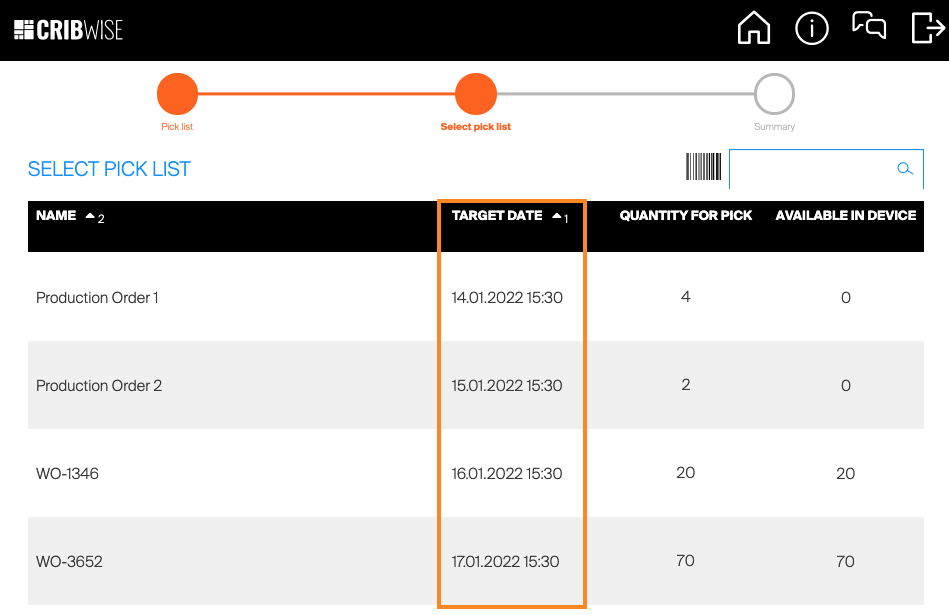Viewport: 949px width, 615px height.
Task: Click the Select pick list step circle
Action: click(x=476, y=95)
